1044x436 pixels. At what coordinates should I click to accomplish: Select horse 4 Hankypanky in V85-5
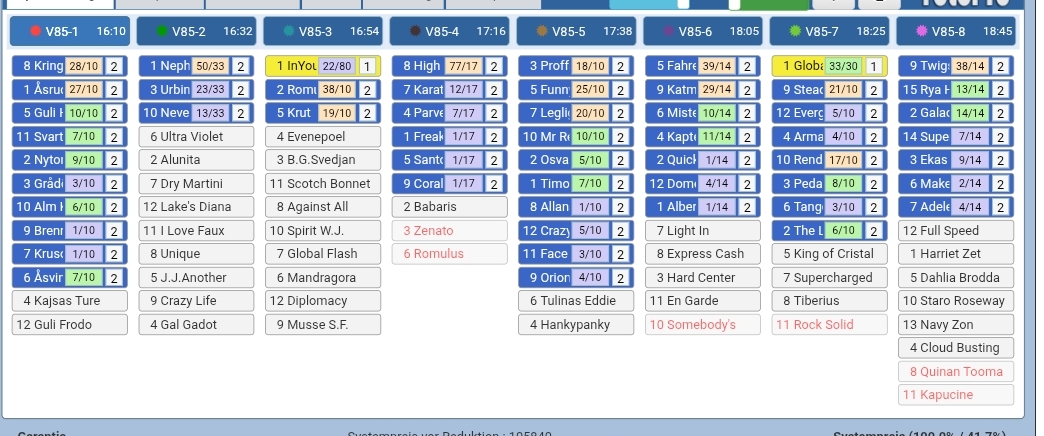(x=576, y=324)
